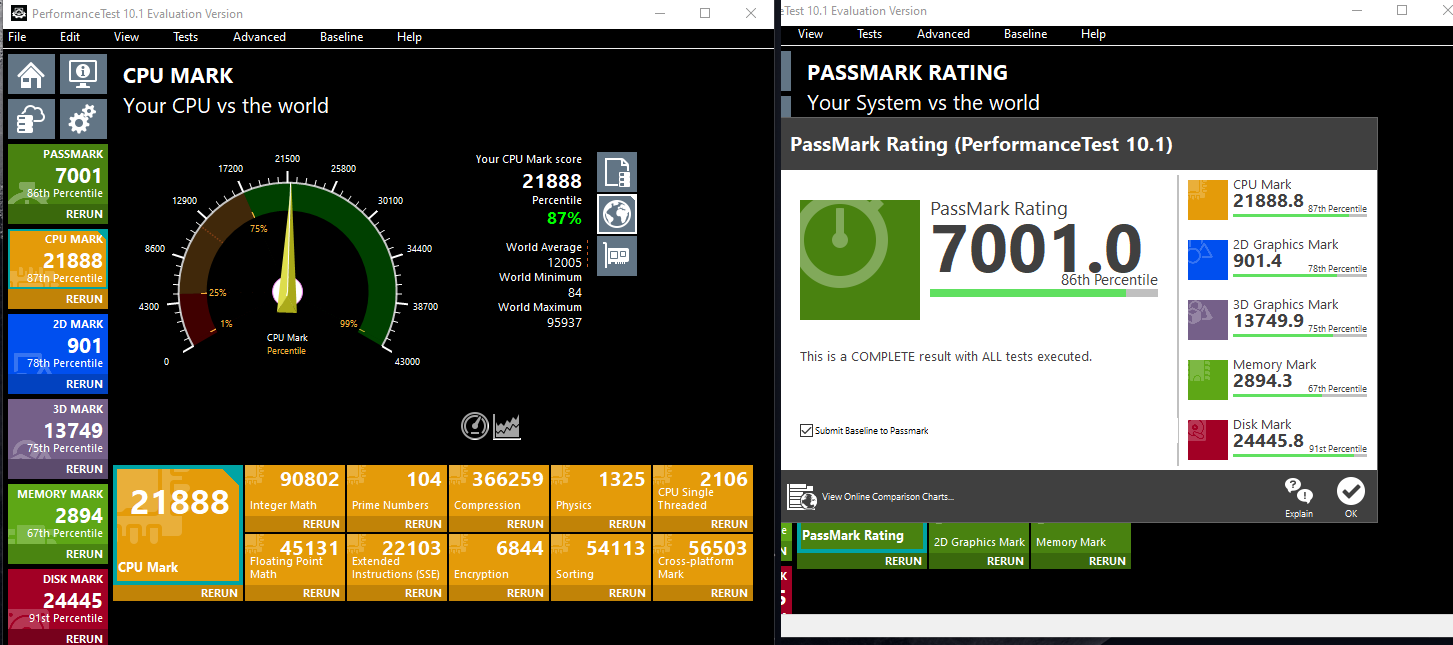This screenshot has height=645, width=1453.
Task: Open cloud baseline management icon
Action: point(32,119)
